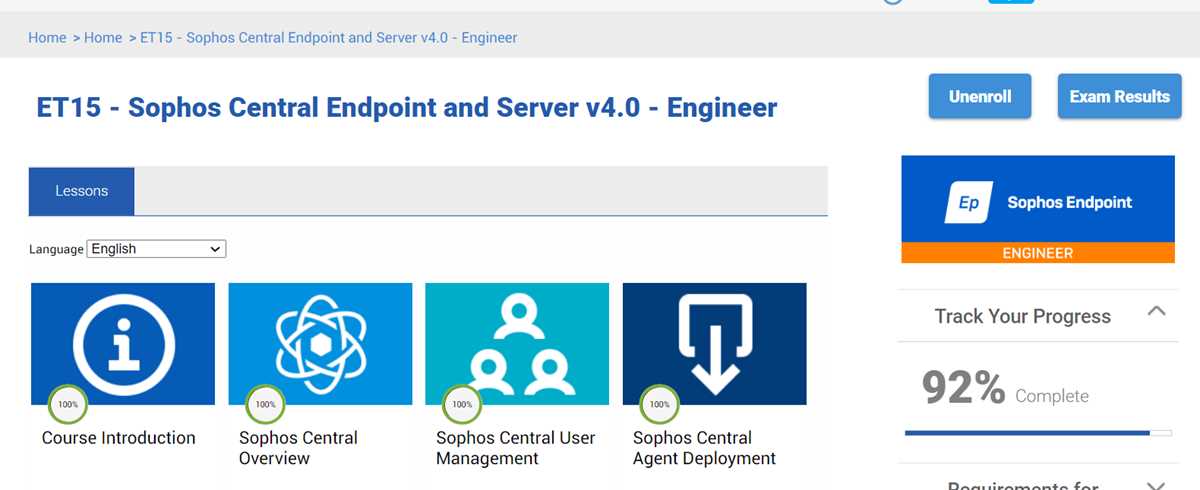Click the Track Your Progress heading
Screen dimensions: 1200x490
click(x=1022, y=316)
